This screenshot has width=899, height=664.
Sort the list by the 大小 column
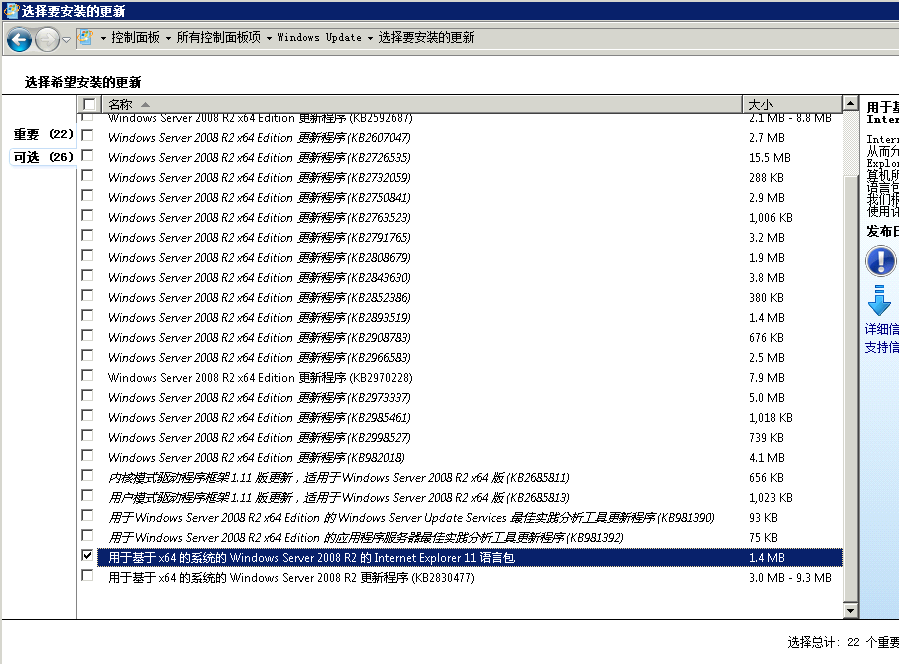coord(792,104)
